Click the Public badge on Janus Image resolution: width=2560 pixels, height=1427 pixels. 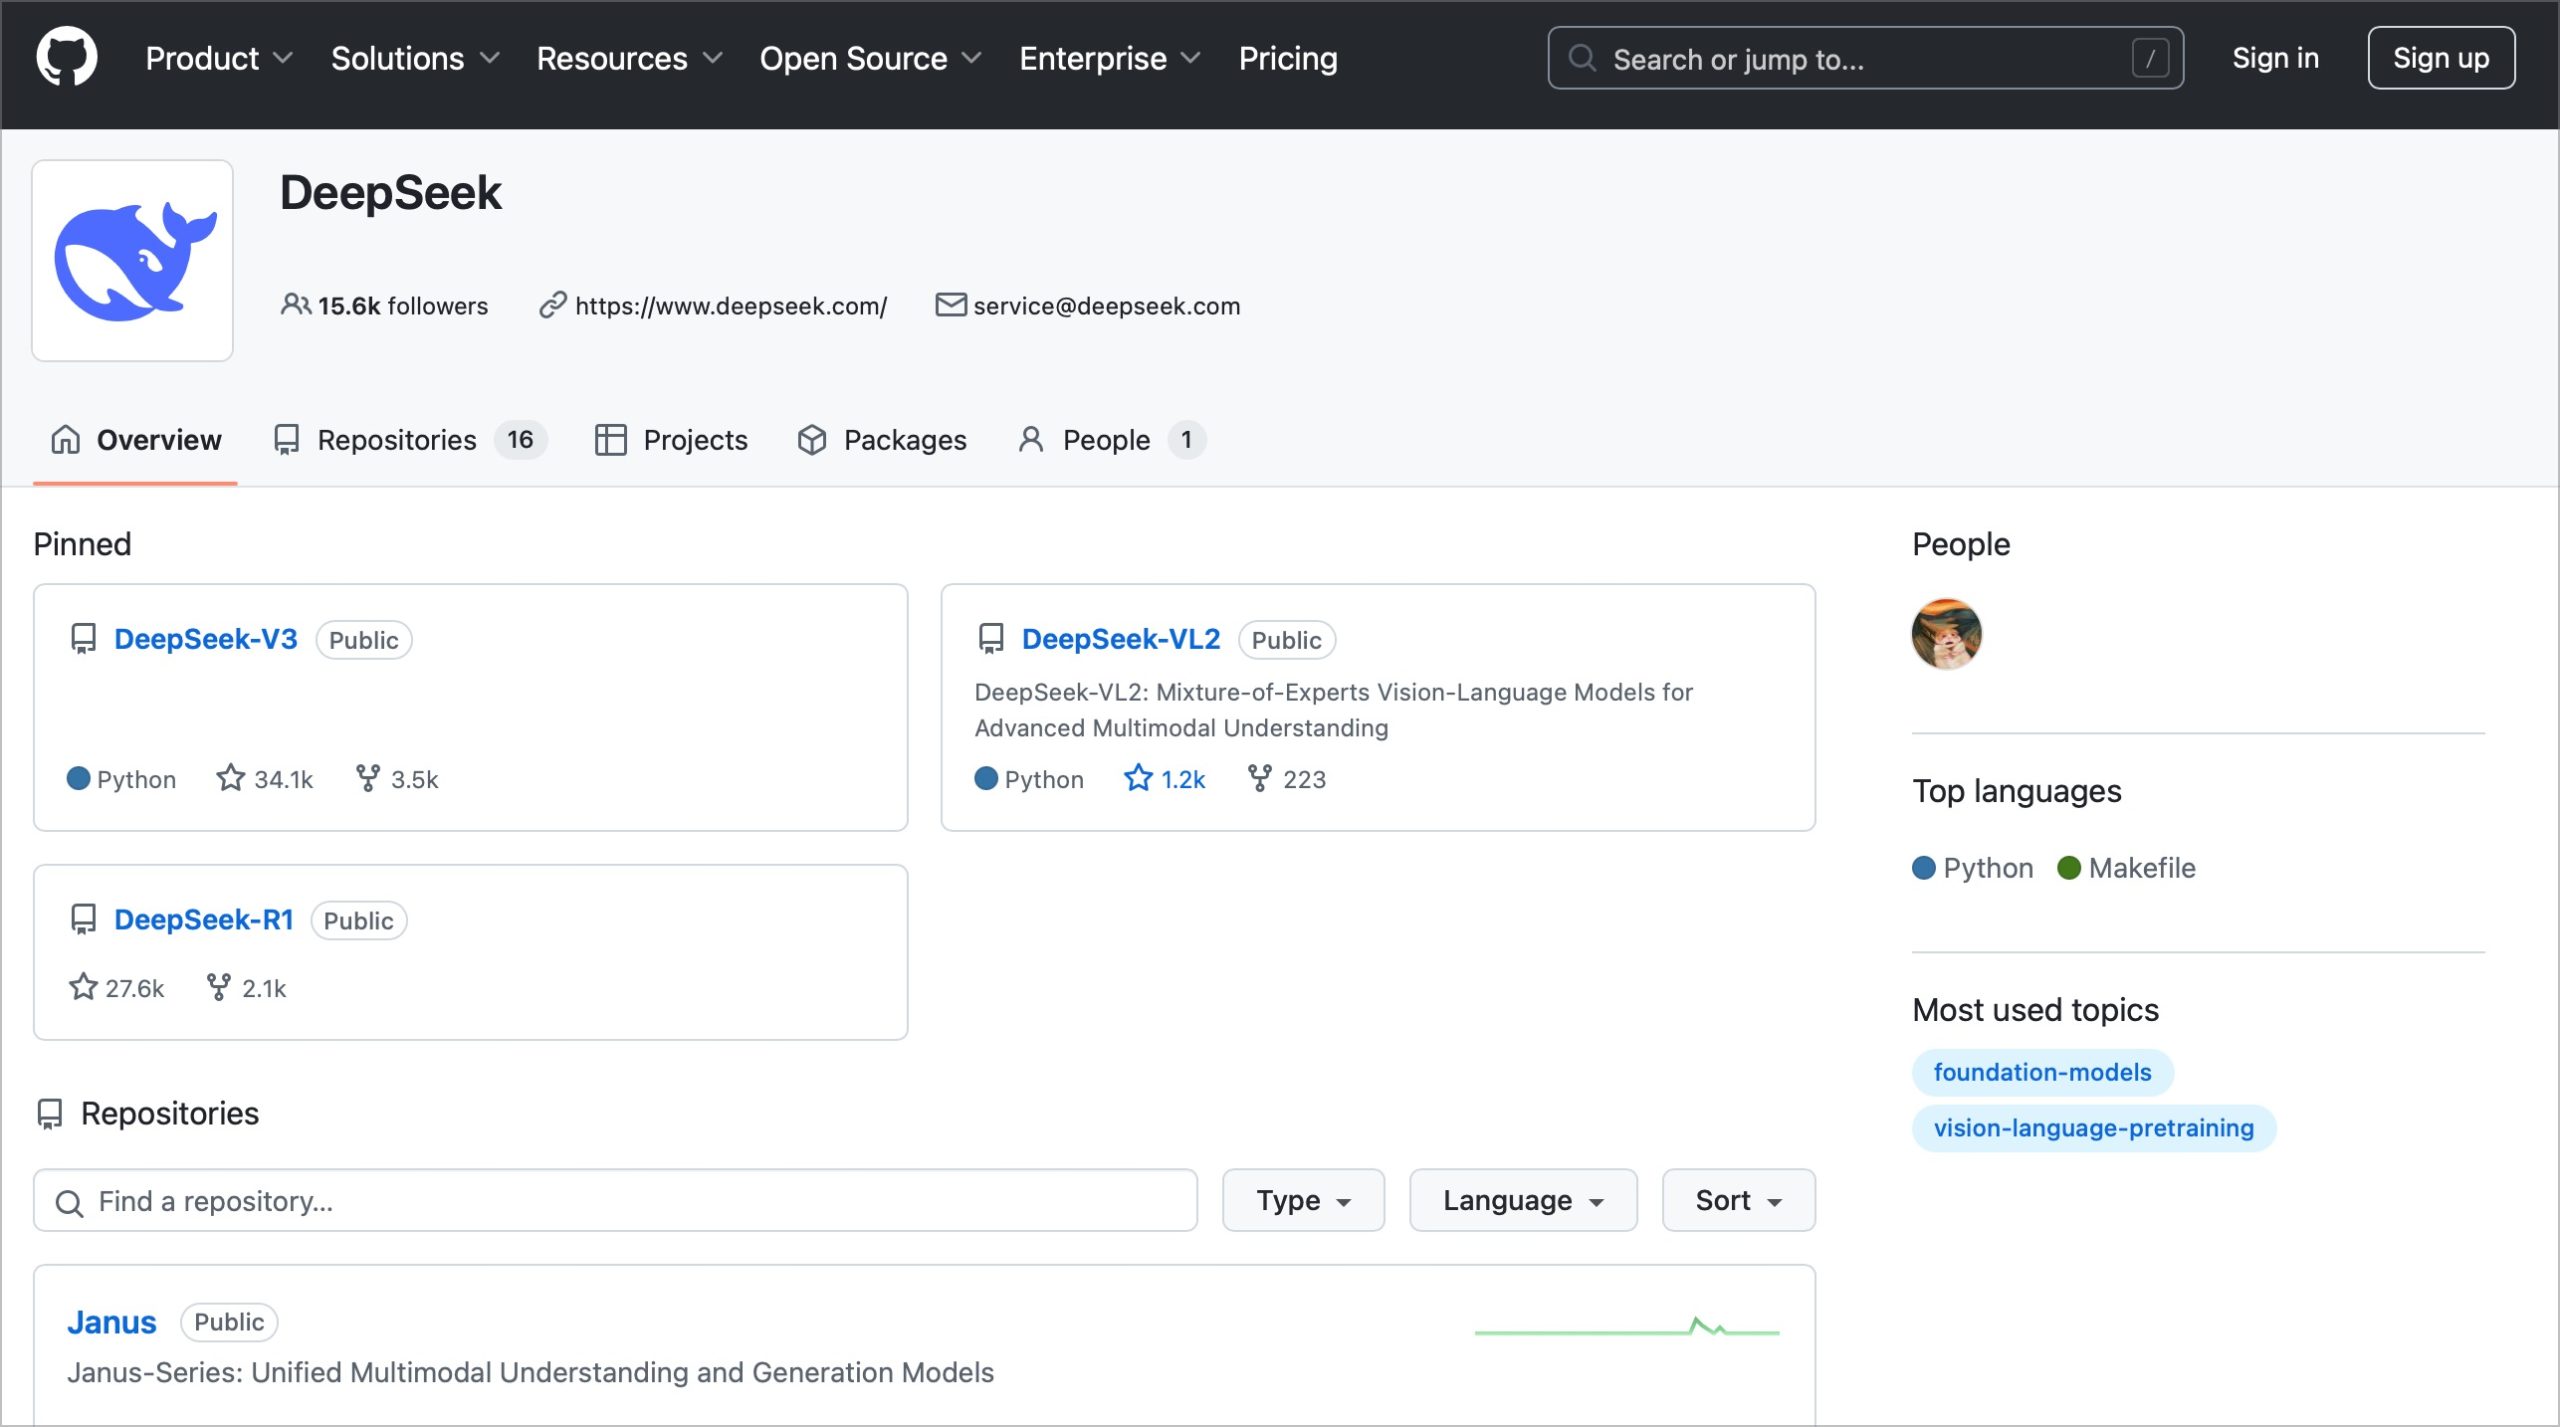pos(229,1322)
